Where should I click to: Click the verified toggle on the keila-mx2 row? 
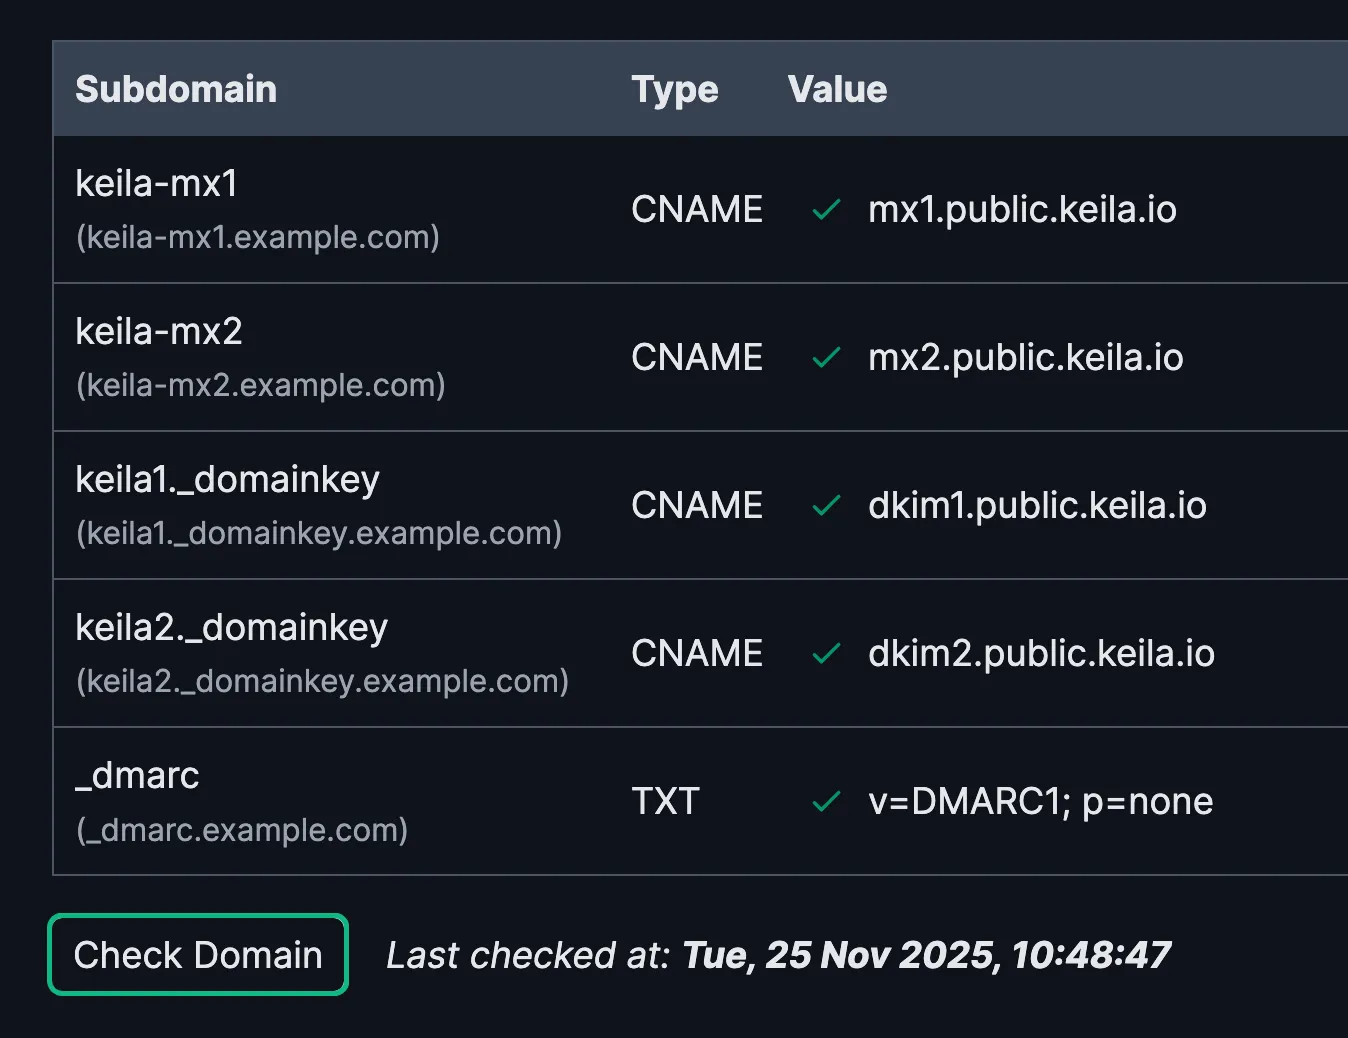tap(826, 358)
